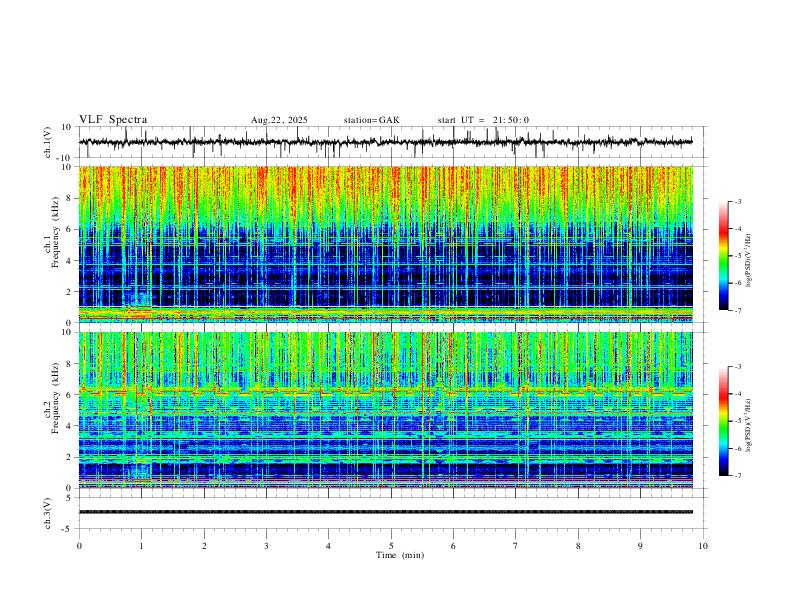Click the ch.3 flat voltage trace

(x=386, y=512)
